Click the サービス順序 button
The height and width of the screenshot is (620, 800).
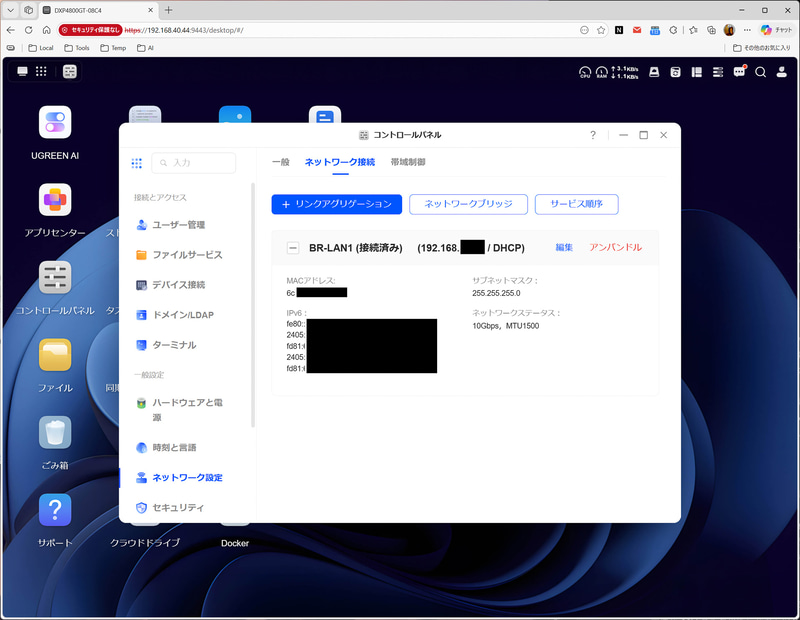point(577,204)
